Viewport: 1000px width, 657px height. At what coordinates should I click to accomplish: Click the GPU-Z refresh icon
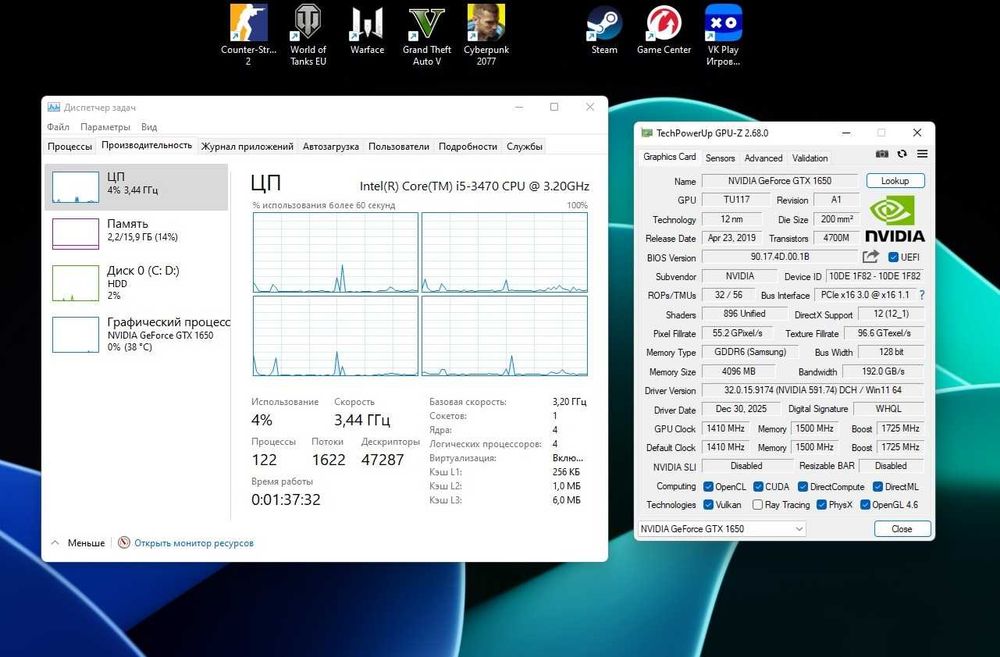[x=902, y=154]
